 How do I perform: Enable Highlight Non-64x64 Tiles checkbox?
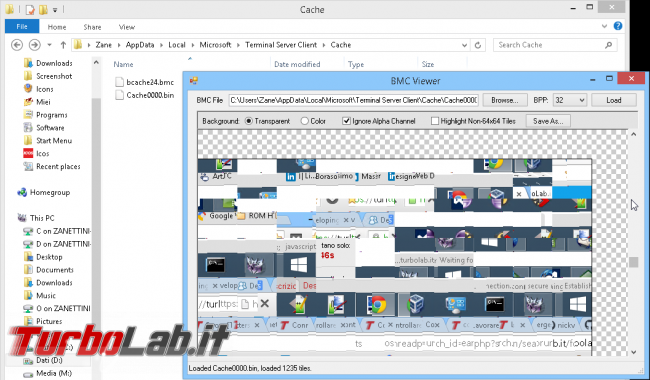point(434,121)
